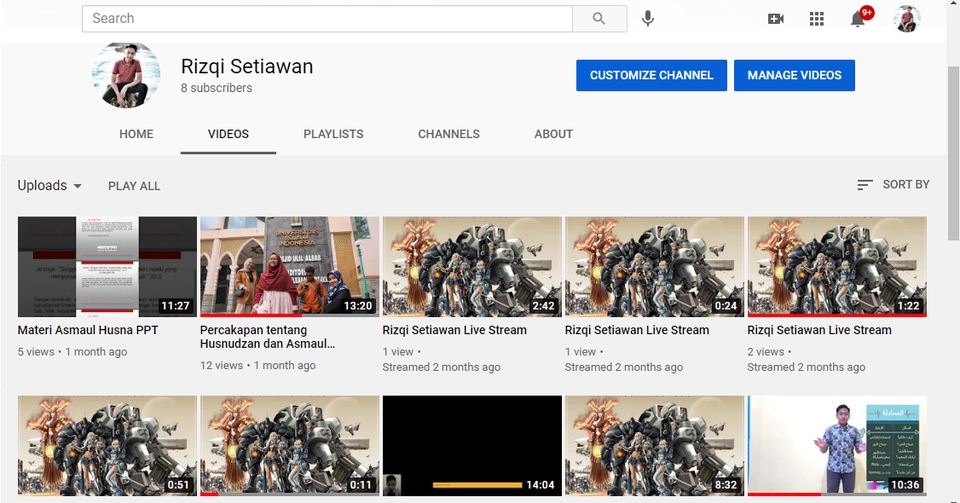This screenshot has width=960, height=503.
Task: Click MANAGE VIDEOS button
Action: (794, 75)
